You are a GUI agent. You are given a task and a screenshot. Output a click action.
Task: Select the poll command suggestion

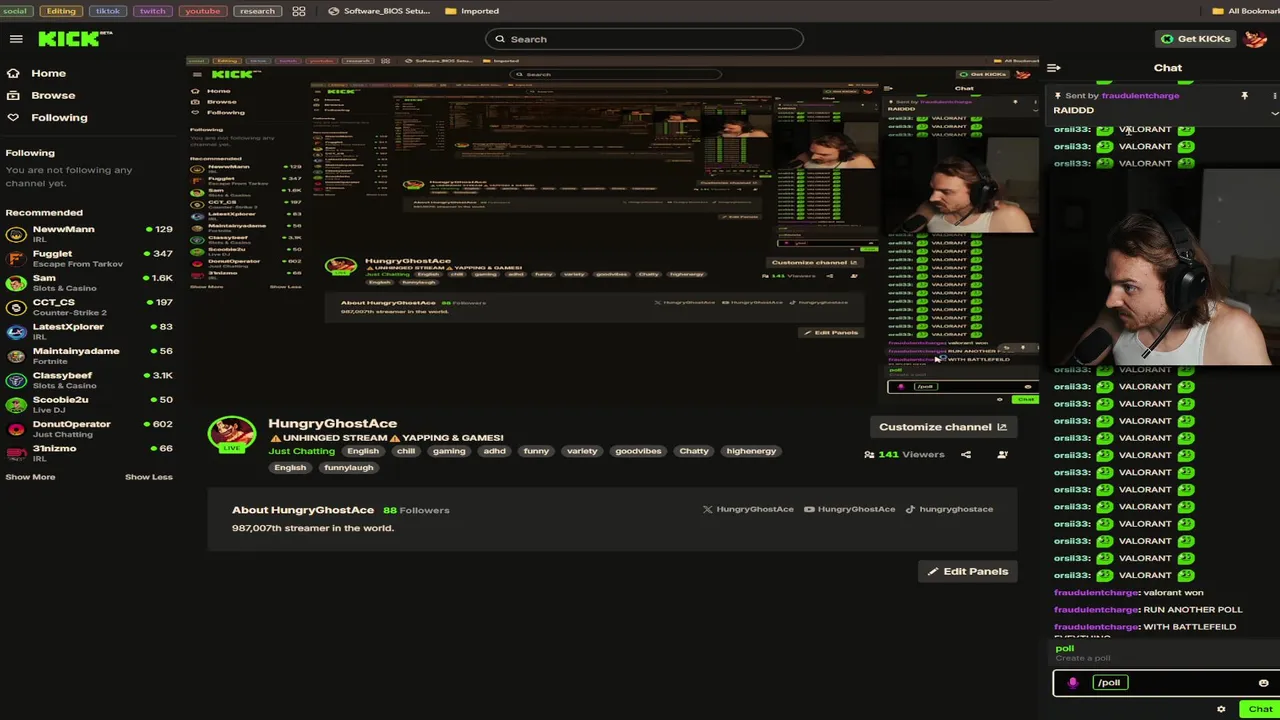tap(1166, 652)
